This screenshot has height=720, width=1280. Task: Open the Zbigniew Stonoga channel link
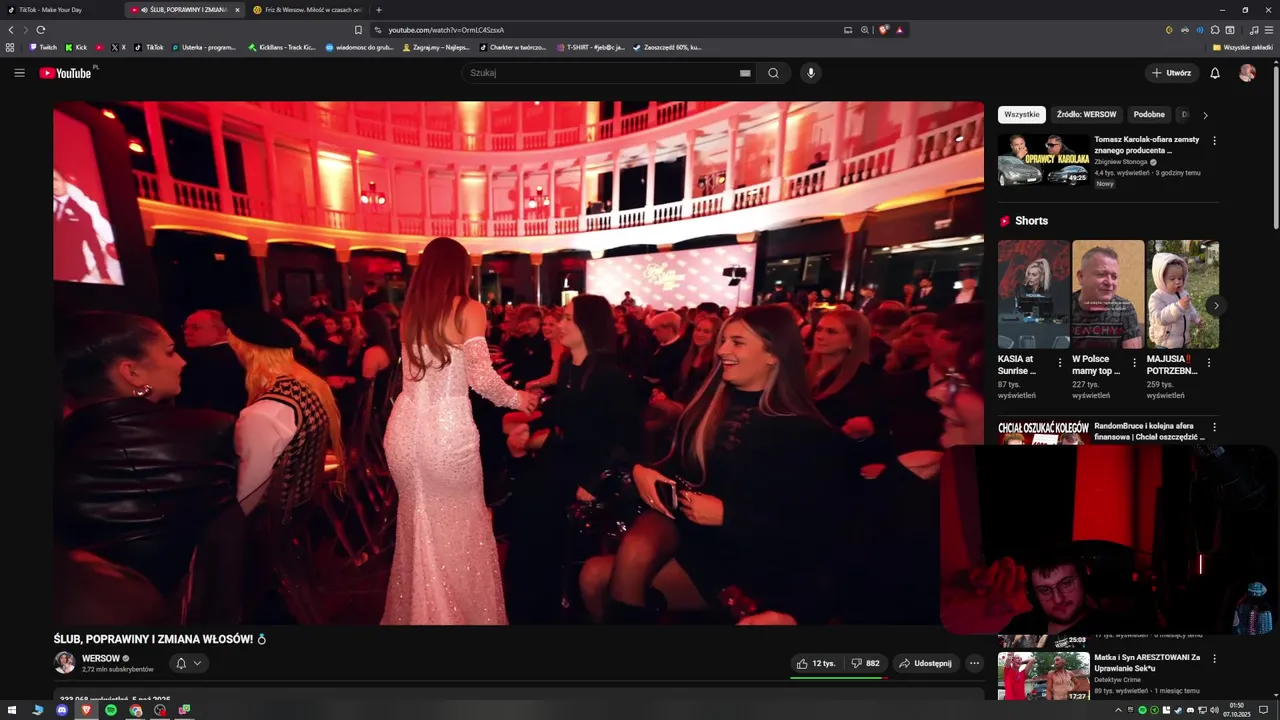coord(1121,161)
